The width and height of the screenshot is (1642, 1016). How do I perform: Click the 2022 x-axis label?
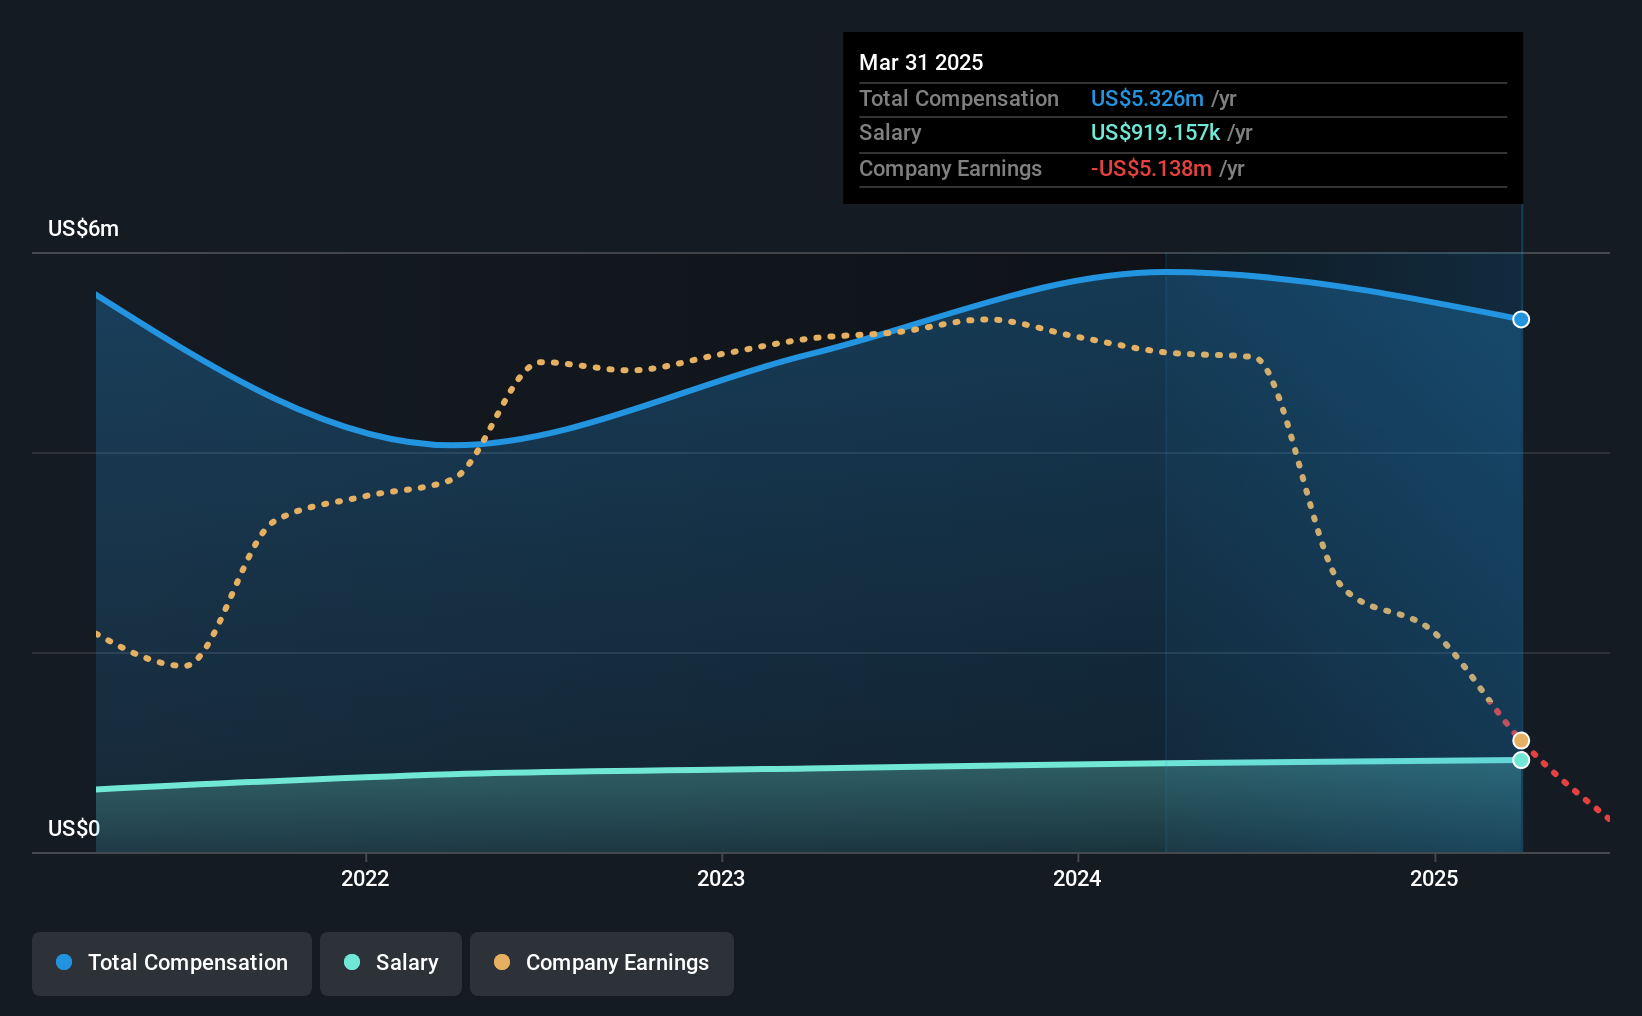365,878
